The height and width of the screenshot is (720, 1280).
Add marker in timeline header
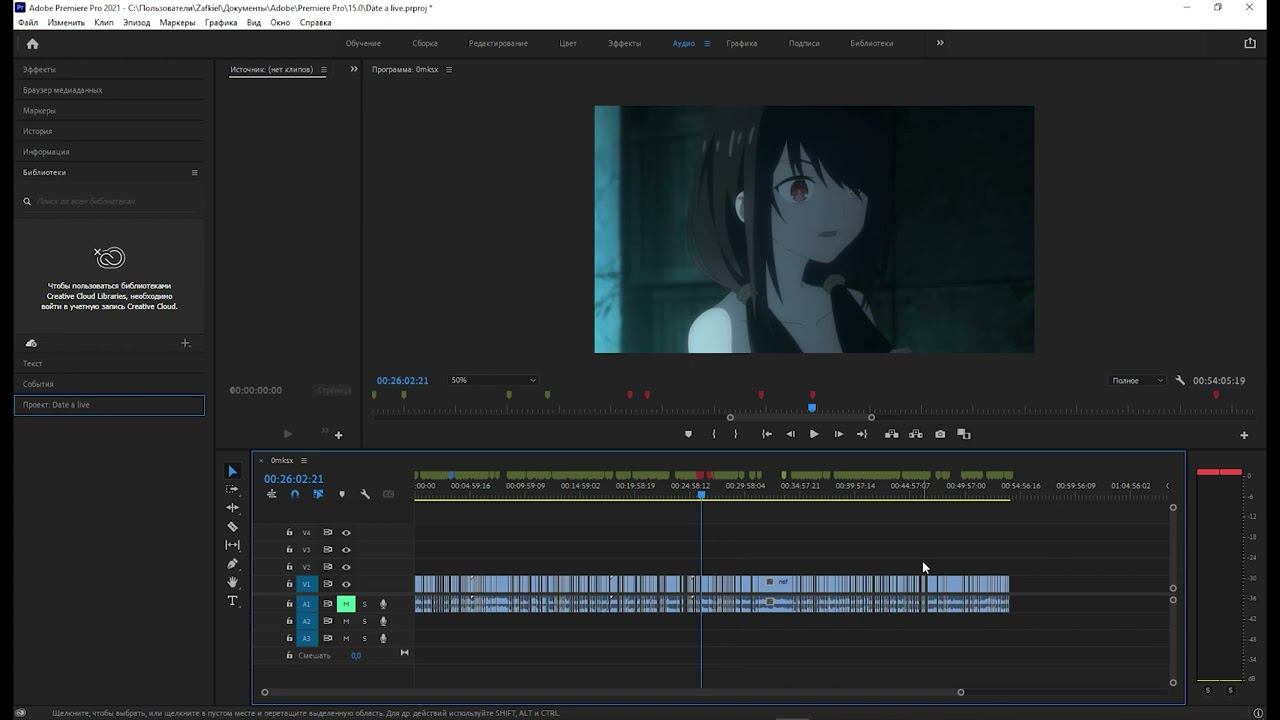pyautogui.click(x=342, y=494)
